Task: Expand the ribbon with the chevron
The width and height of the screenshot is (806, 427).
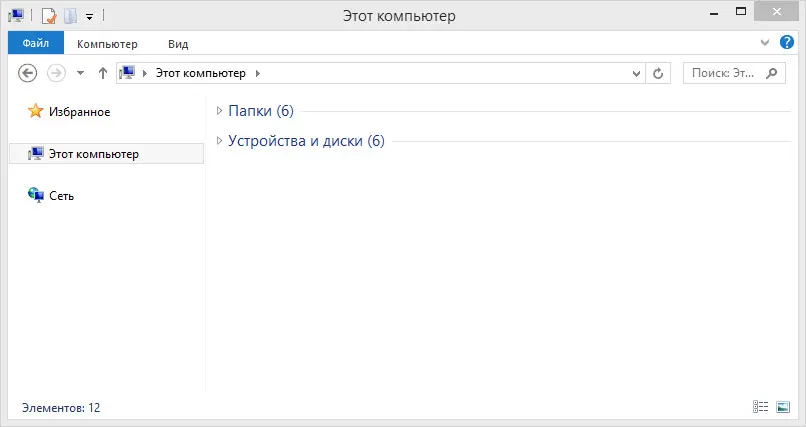Action: pyautogui.click(x=765, y=43)
